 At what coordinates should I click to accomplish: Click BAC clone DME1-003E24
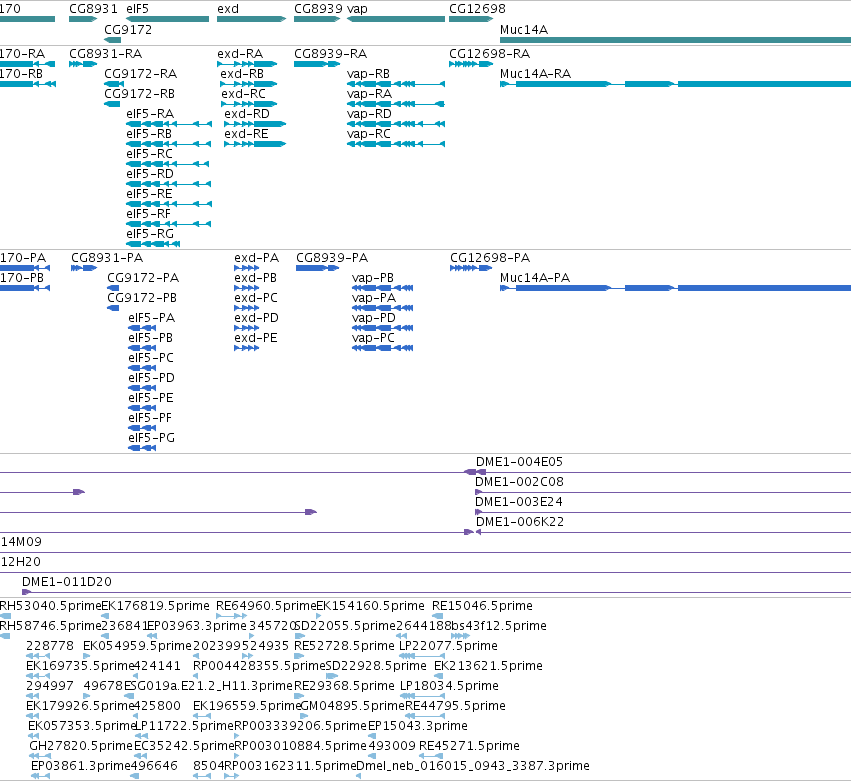519,502
